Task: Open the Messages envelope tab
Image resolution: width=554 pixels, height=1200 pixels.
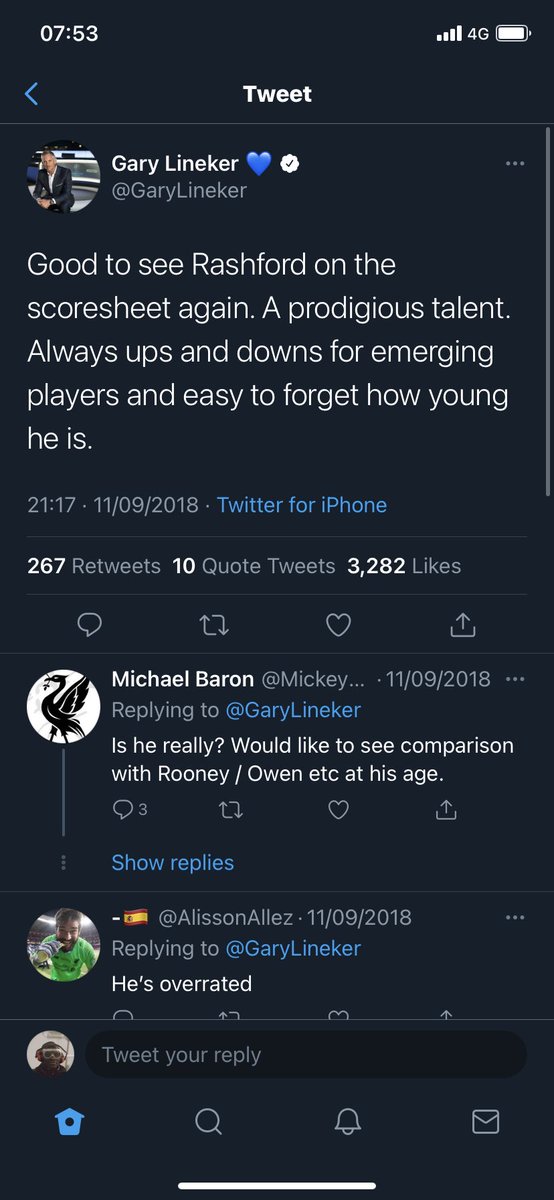Action: point(485,1122)
